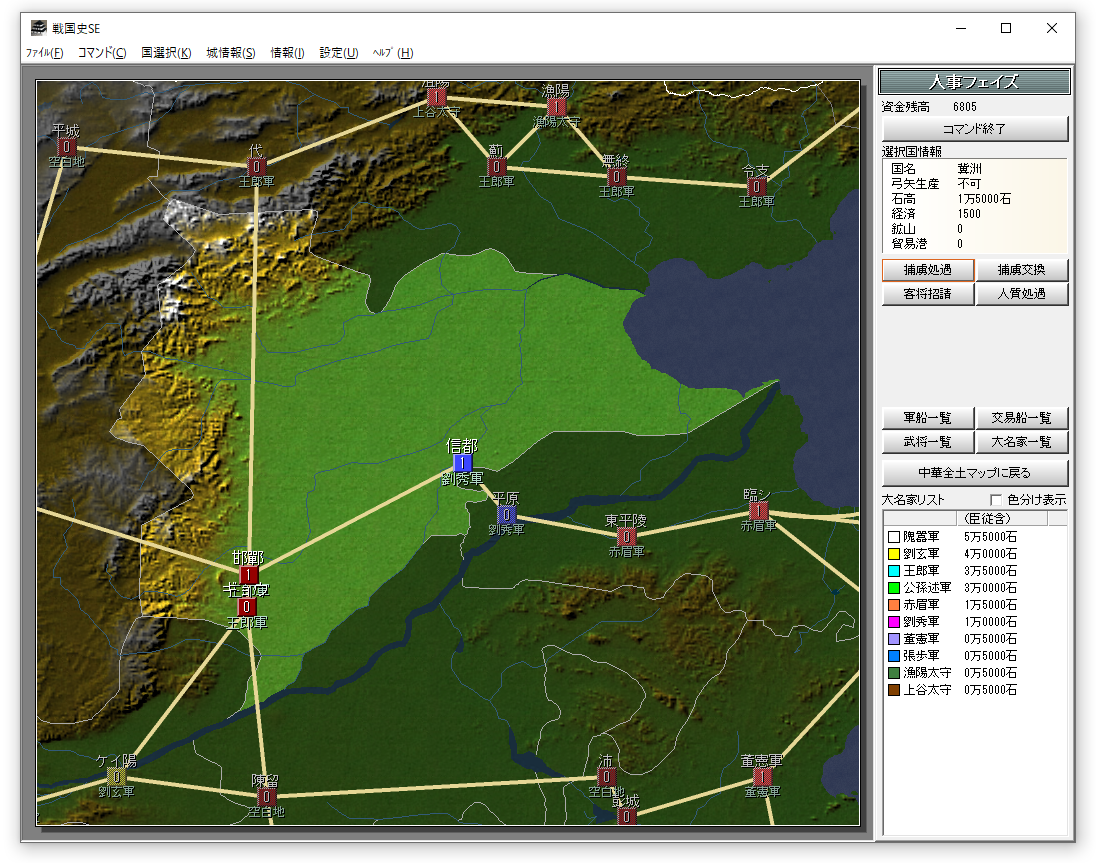Click the 陳留 castle icon
This screenshot has width=1096, height=863.
pos(266,797)
